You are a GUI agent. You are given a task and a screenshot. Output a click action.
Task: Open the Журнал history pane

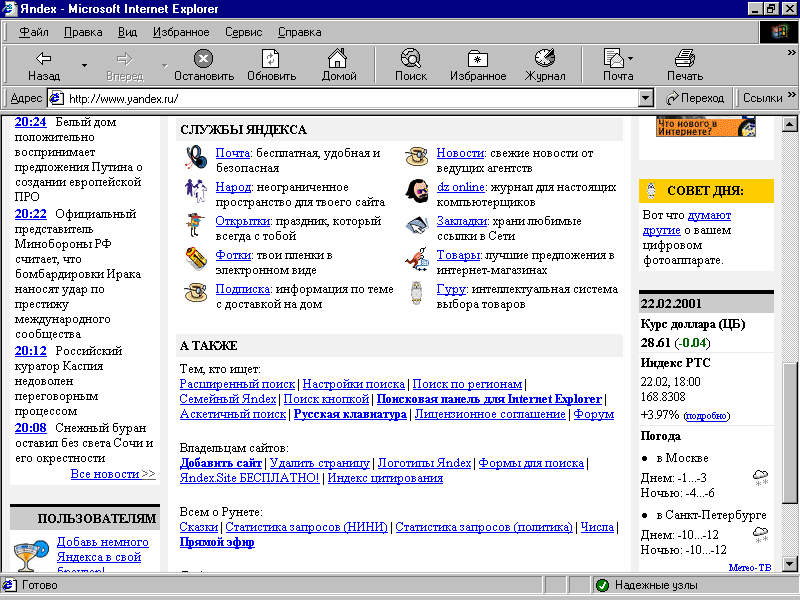point(544,65)
